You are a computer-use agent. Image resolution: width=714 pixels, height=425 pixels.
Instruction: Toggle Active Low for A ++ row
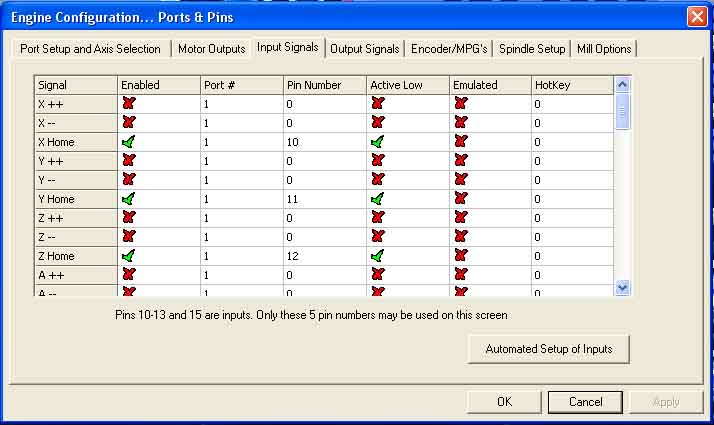tap(378, 274)
